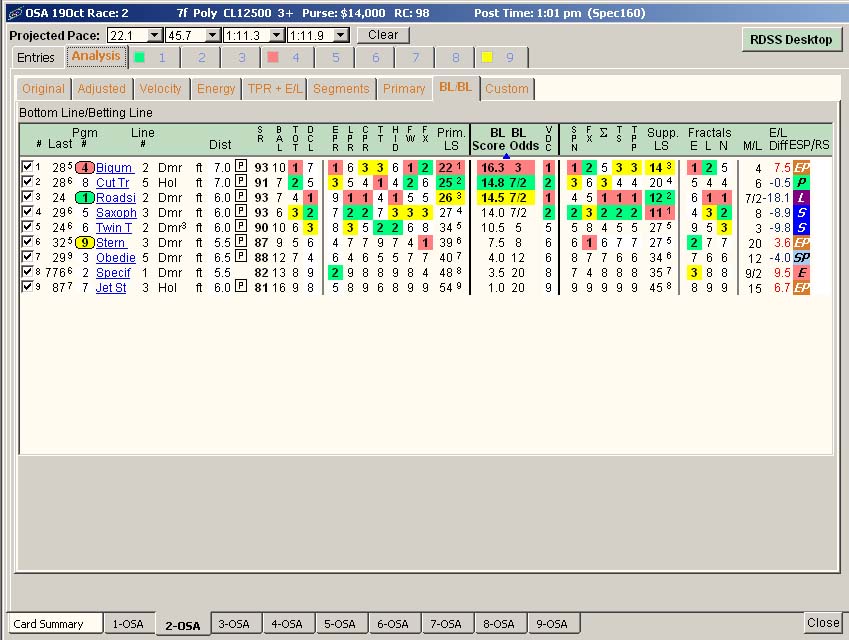Open the Saxoph horse link
Viewport: 849px width, 640px height.
tap(116, 213)
